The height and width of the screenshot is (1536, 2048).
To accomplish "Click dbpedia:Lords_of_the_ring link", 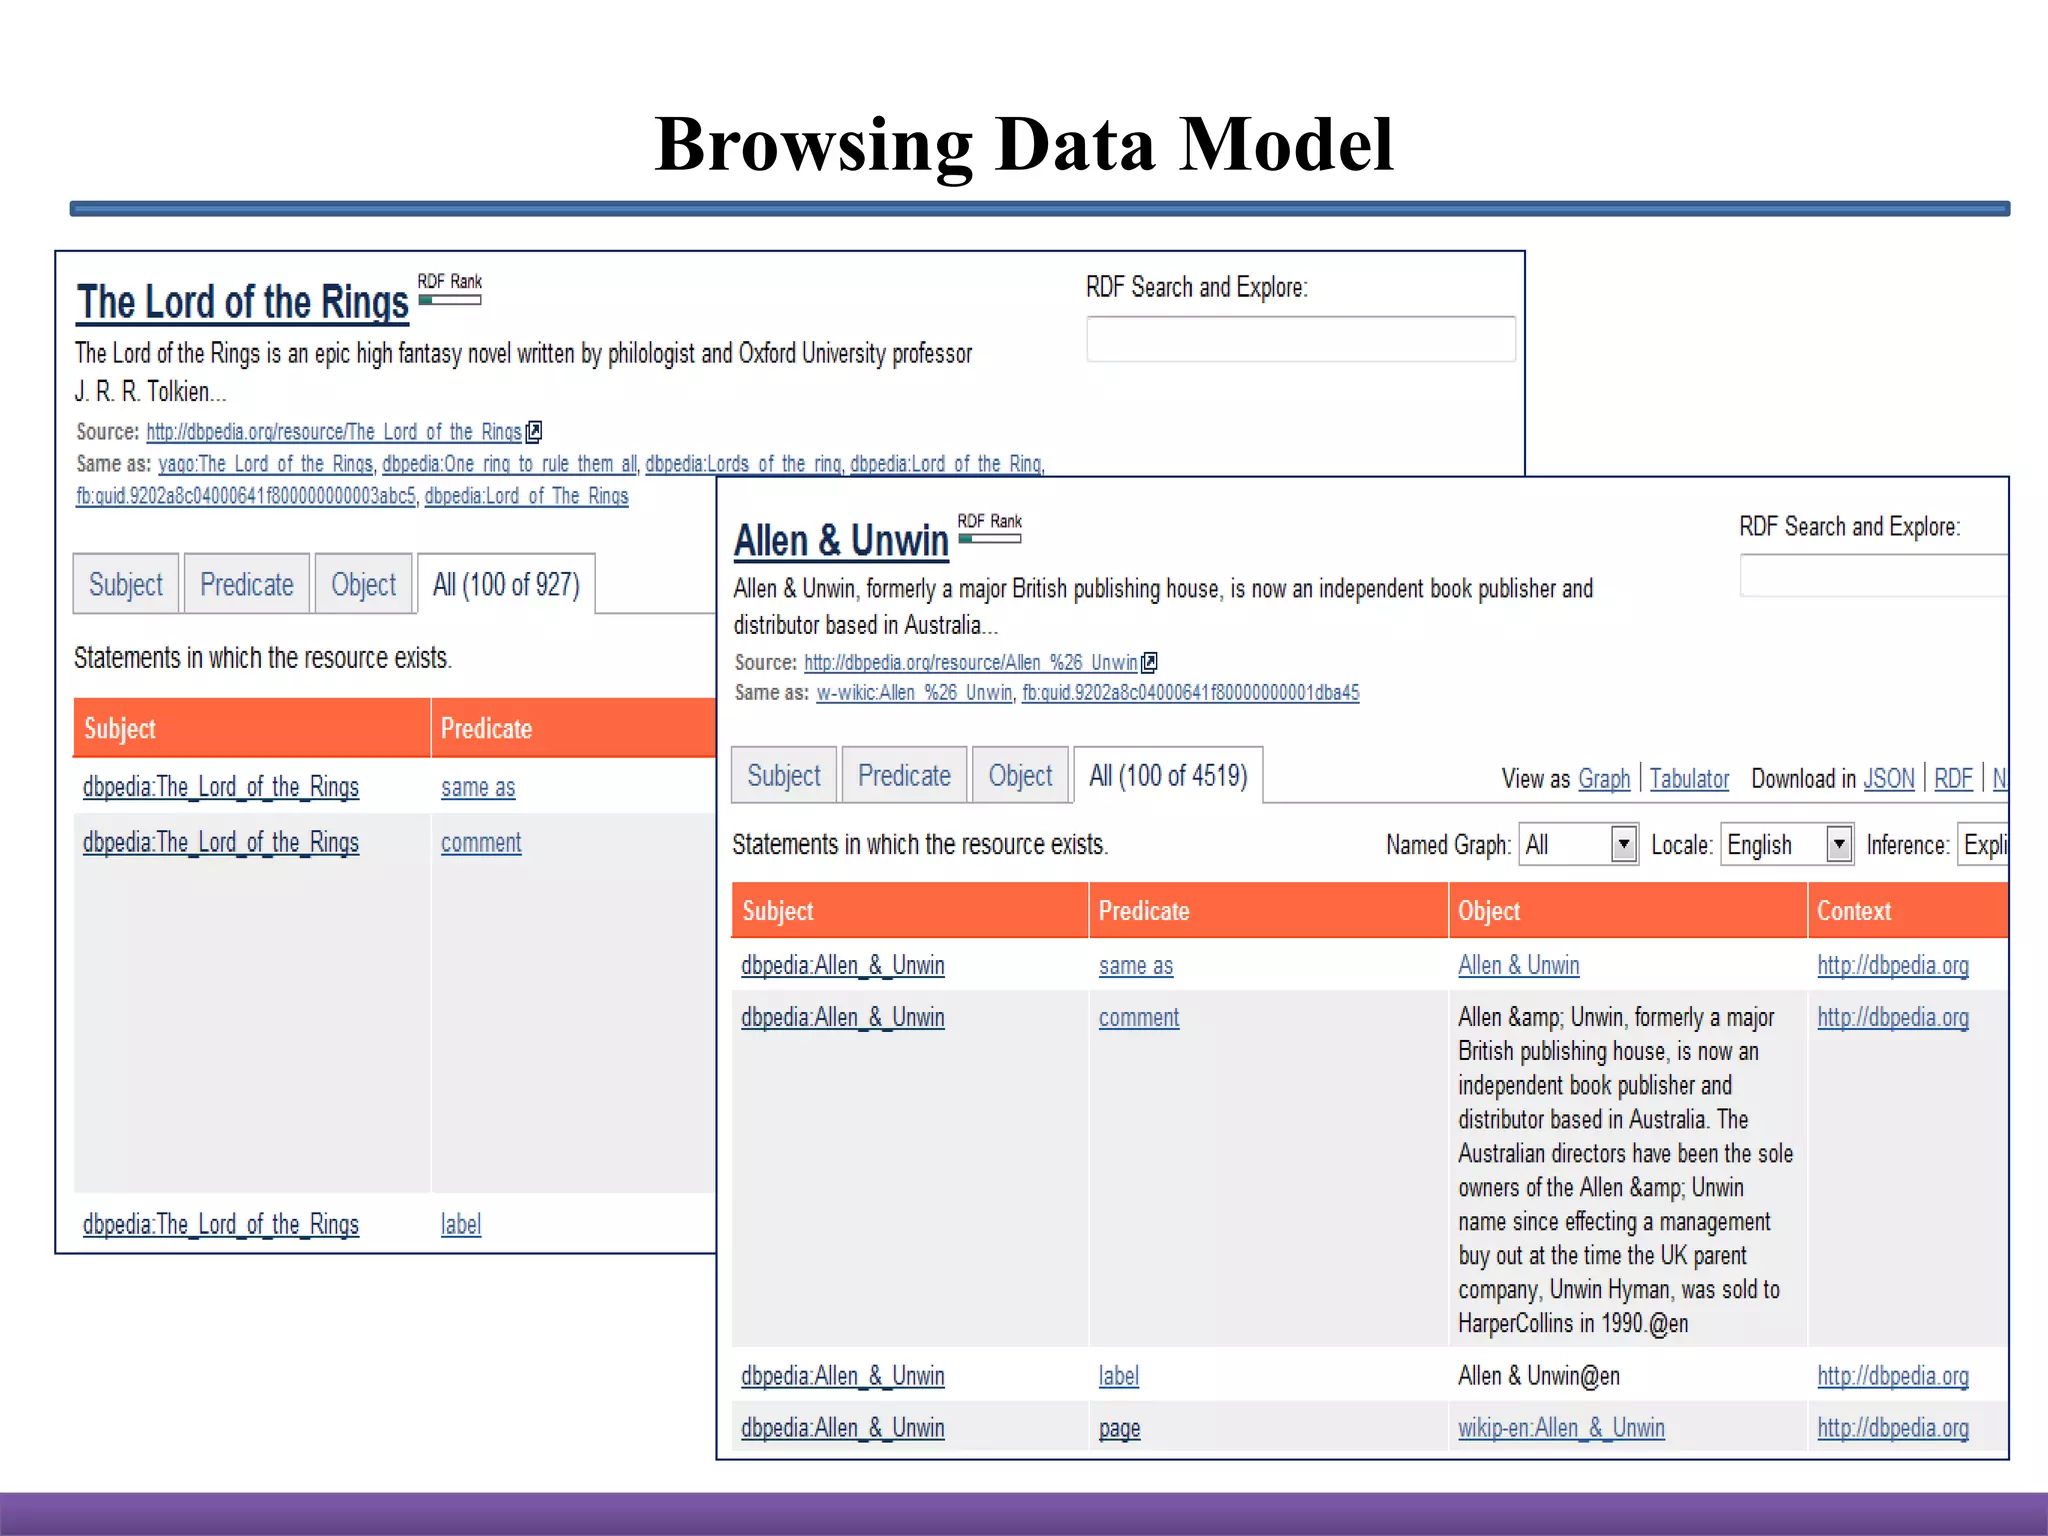I will [x=743, y=464].
